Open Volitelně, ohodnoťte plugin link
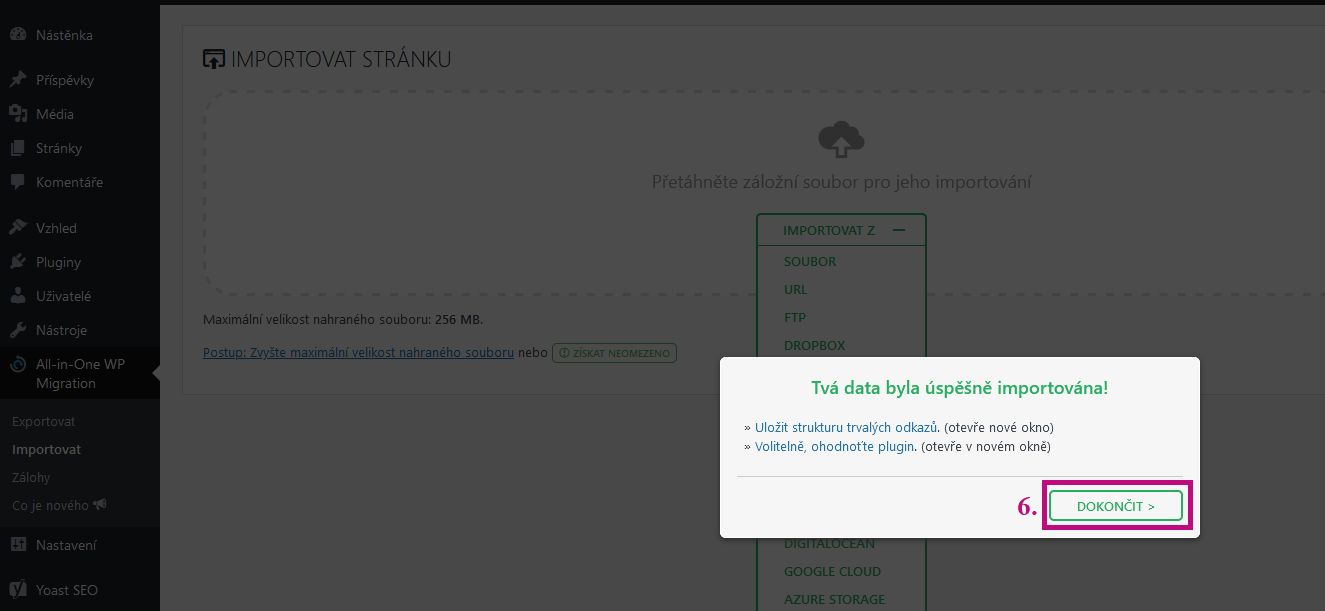 834,447
